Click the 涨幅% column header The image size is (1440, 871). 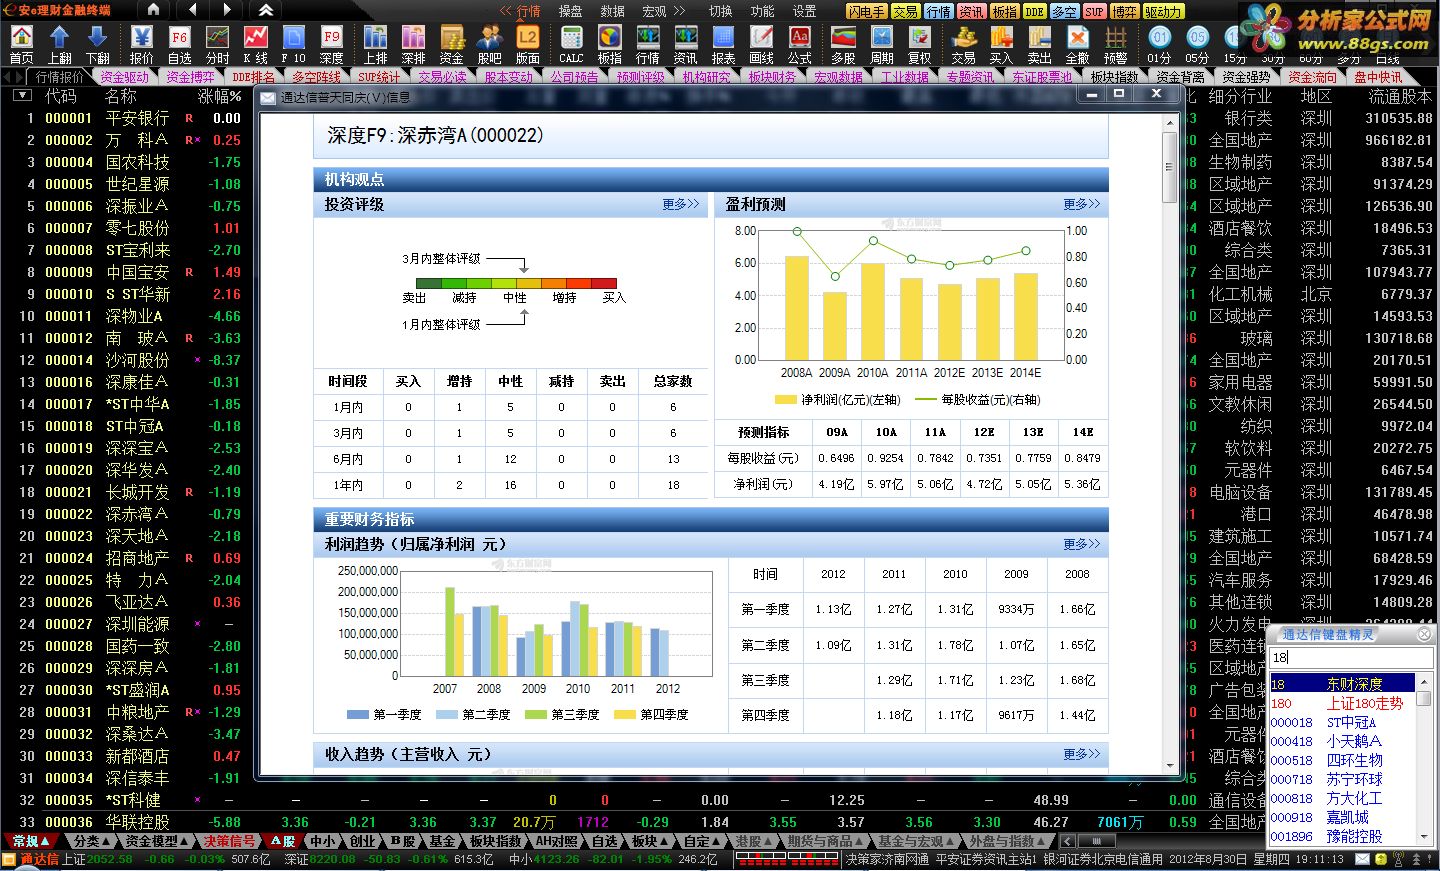click(220, 96)
